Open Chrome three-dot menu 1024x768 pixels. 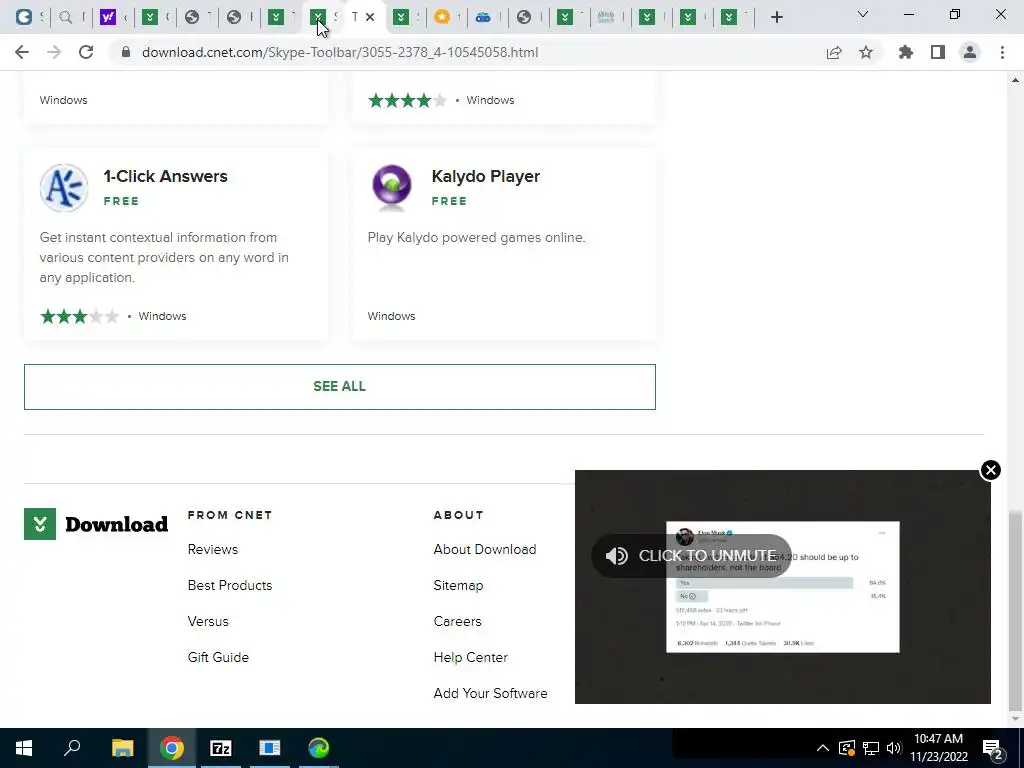[1002, 52]
